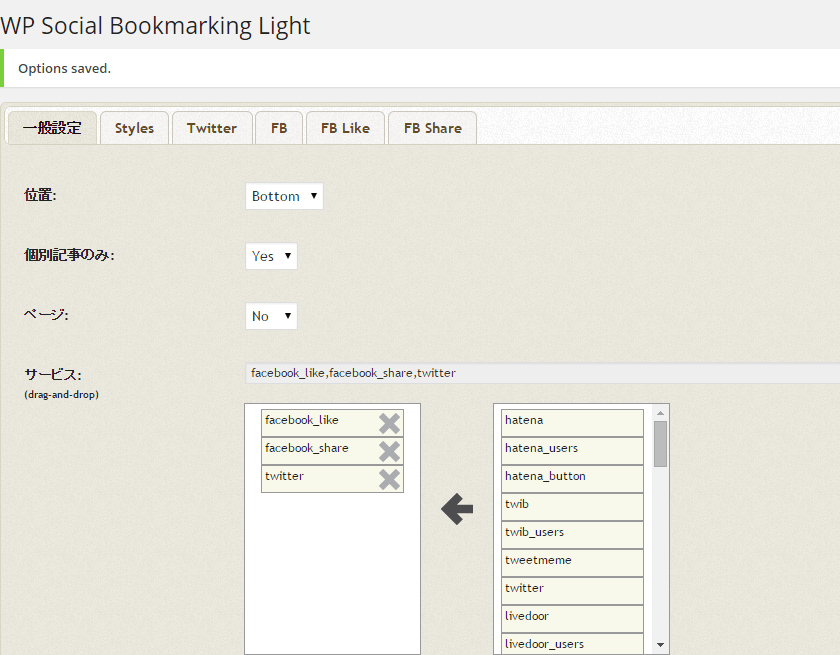Open the FB tab
The width and height of the screenshot is (840, 655).
point(279,128)
